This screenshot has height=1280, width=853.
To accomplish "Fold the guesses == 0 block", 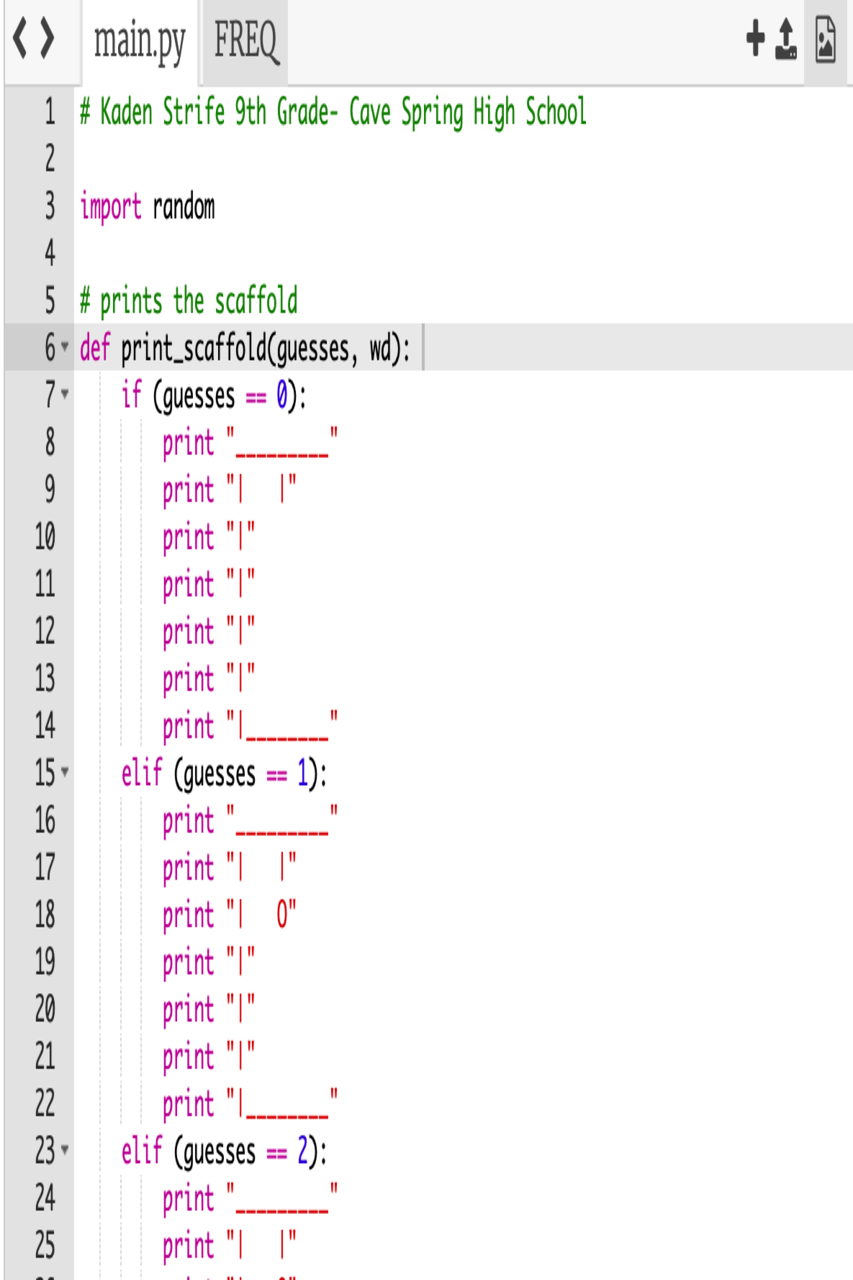I will [x=65, y=396].
